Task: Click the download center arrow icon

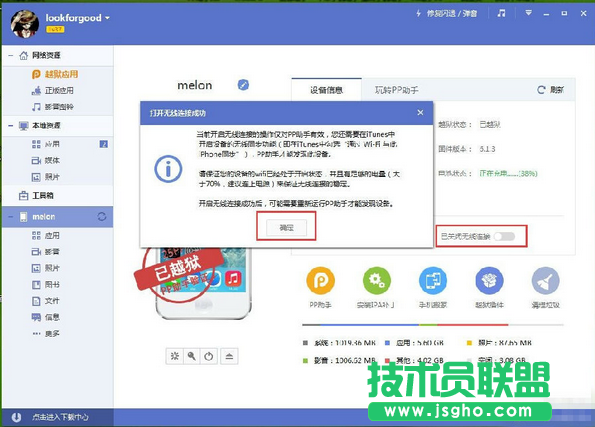Action: pyautogui.click(x=16, y=417)
